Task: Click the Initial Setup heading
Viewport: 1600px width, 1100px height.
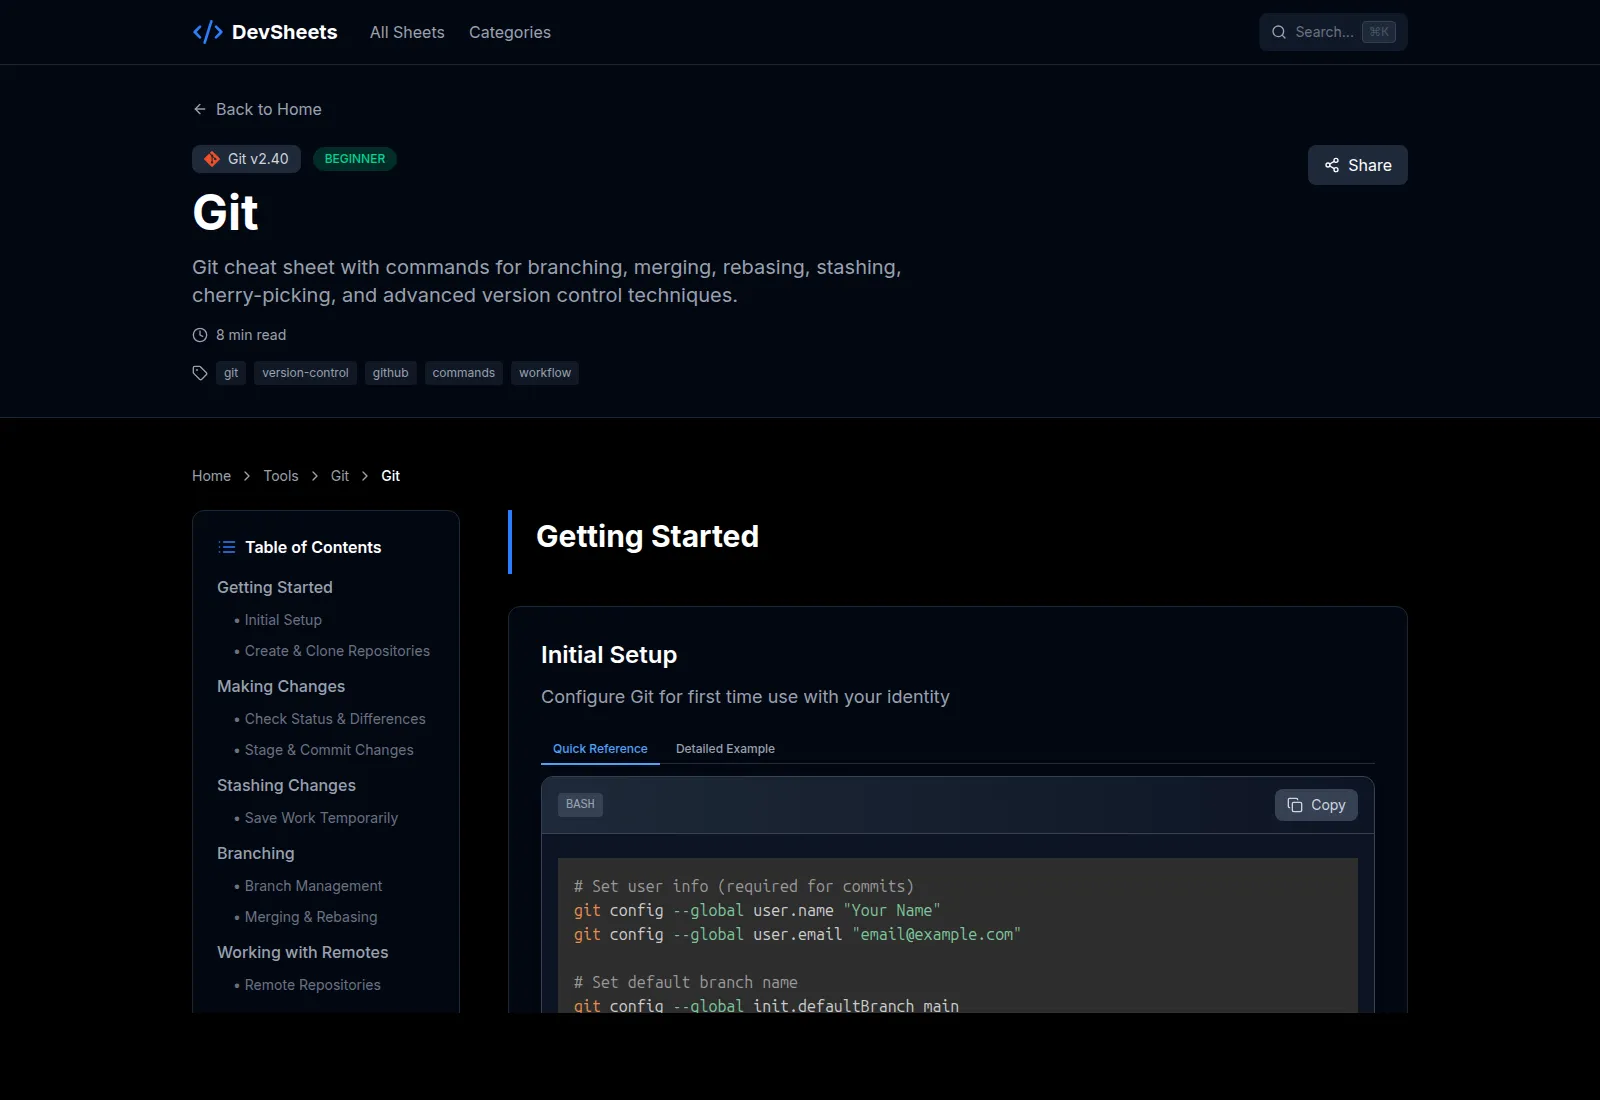Action: [x=609, y=655]
